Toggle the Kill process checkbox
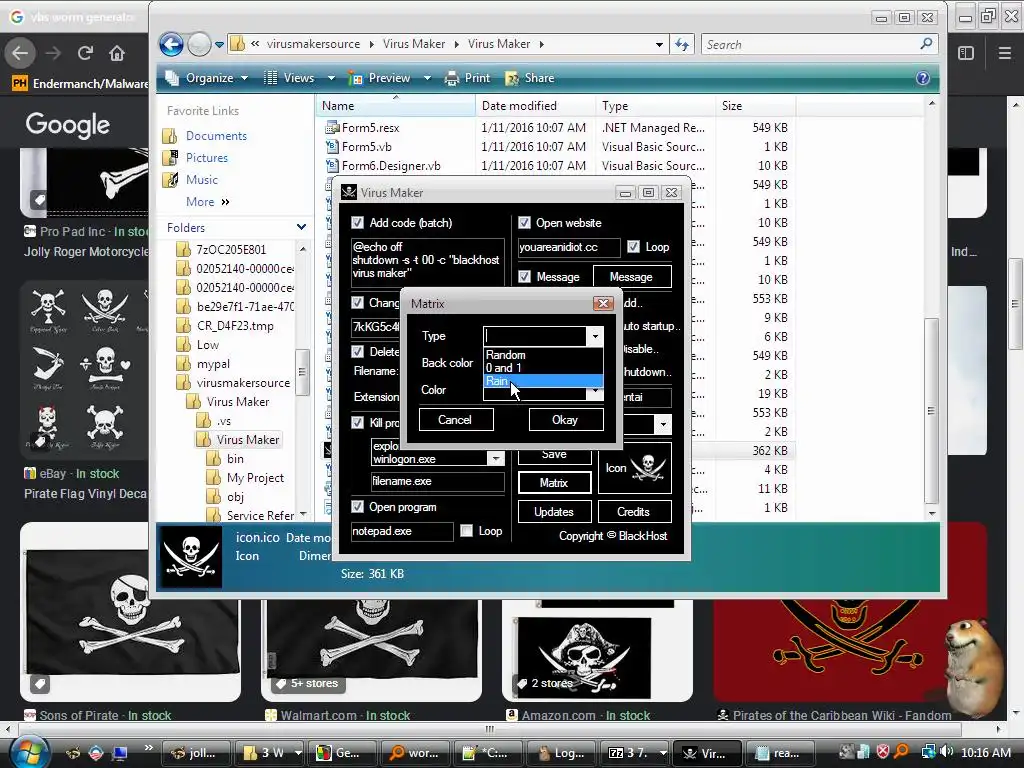1024x768 pixels. click(357, 423)
